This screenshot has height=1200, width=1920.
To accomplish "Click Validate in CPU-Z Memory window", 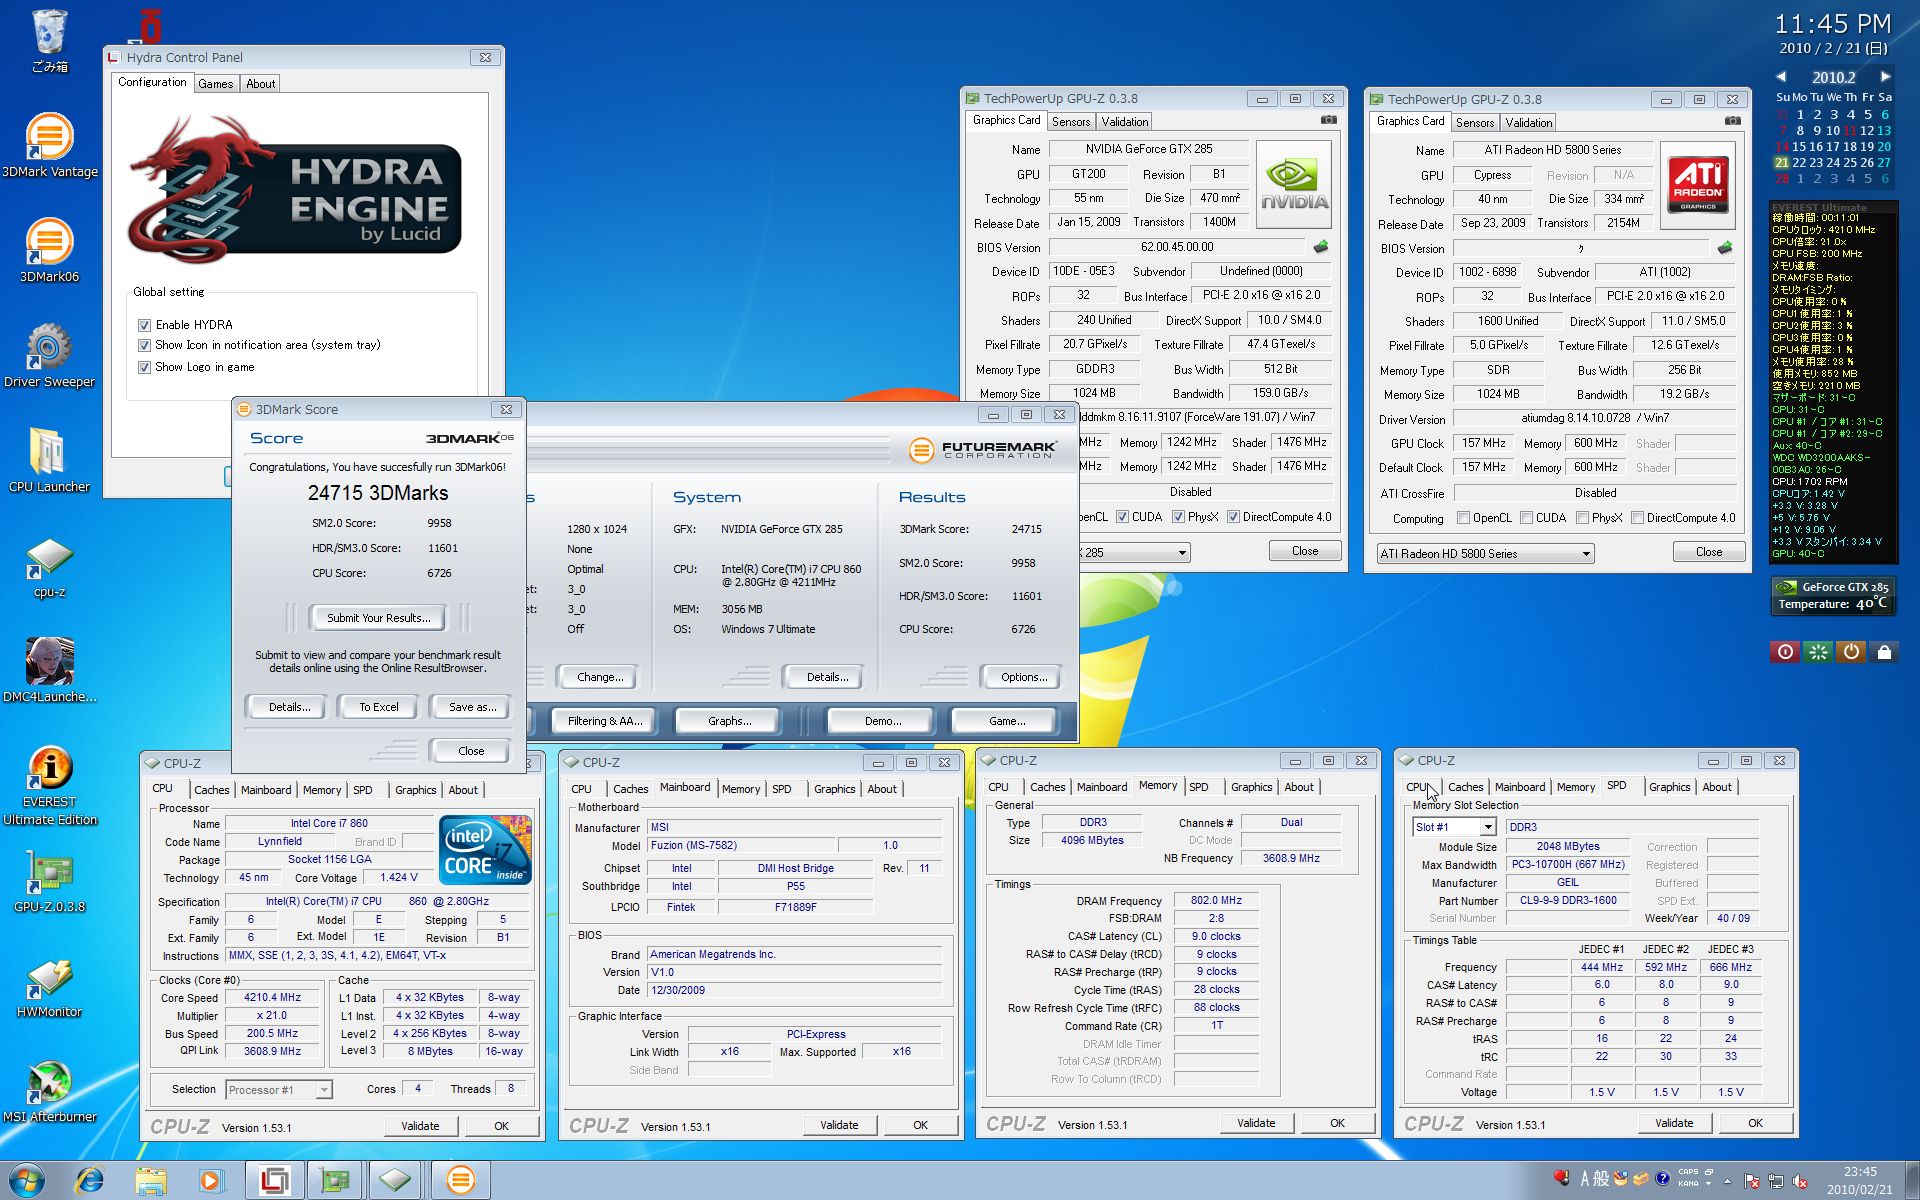I will coord(1255,1123).
